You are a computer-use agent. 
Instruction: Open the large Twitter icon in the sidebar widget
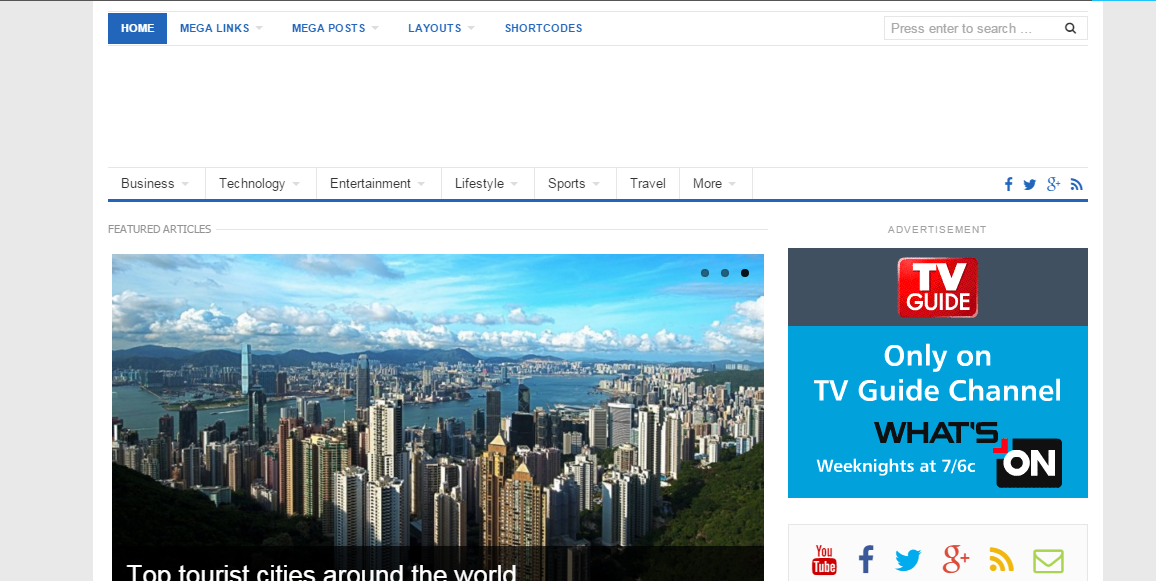point(908,560)
